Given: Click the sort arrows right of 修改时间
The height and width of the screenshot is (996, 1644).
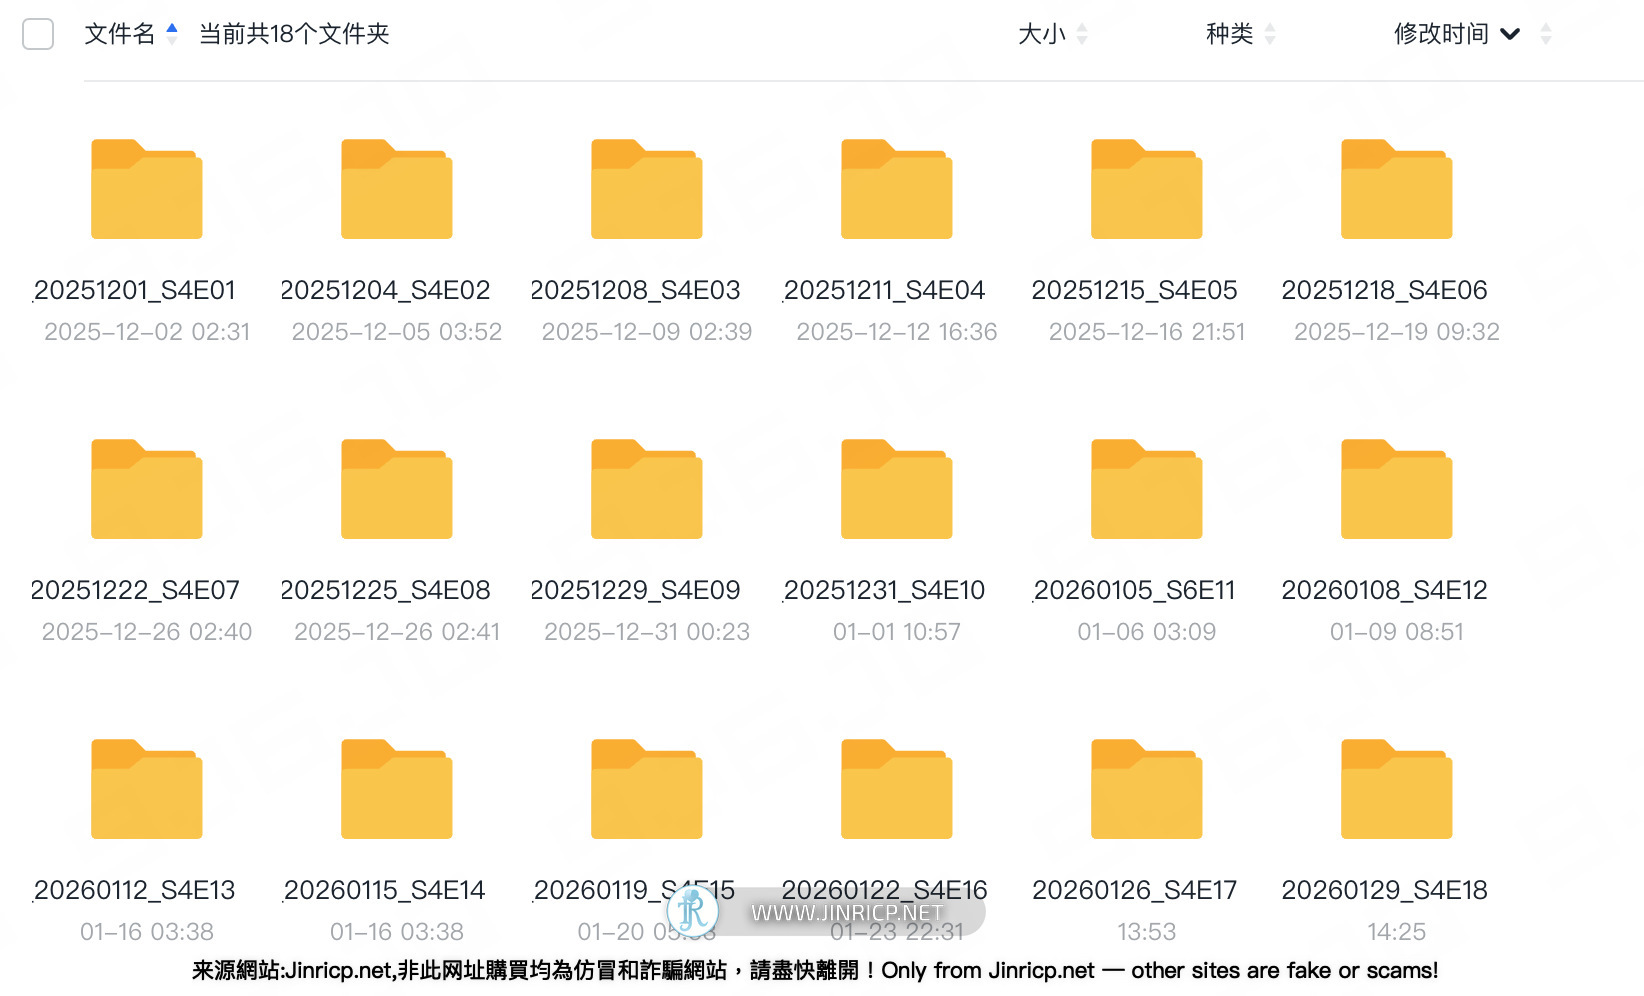Looking at the screenshot, I should (x=1546, y=34).
